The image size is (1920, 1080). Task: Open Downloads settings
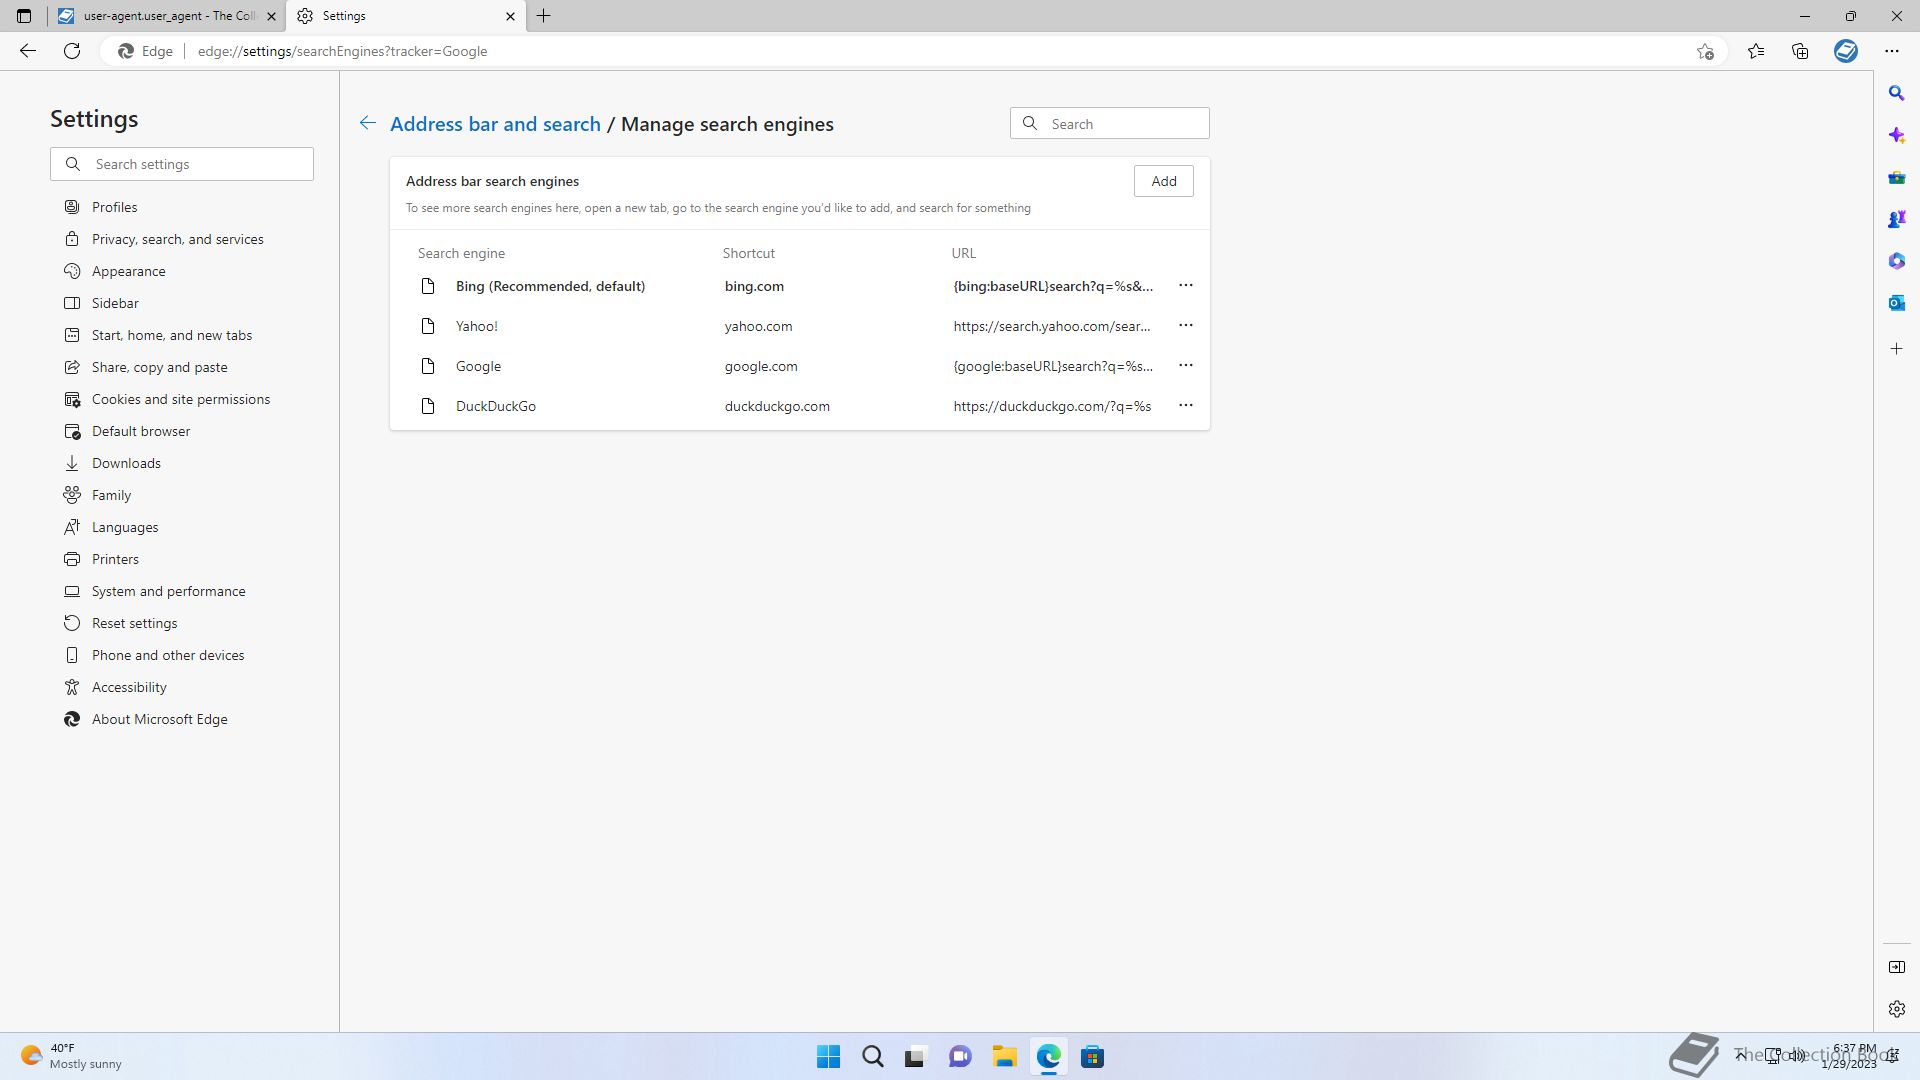click(126, 463)
